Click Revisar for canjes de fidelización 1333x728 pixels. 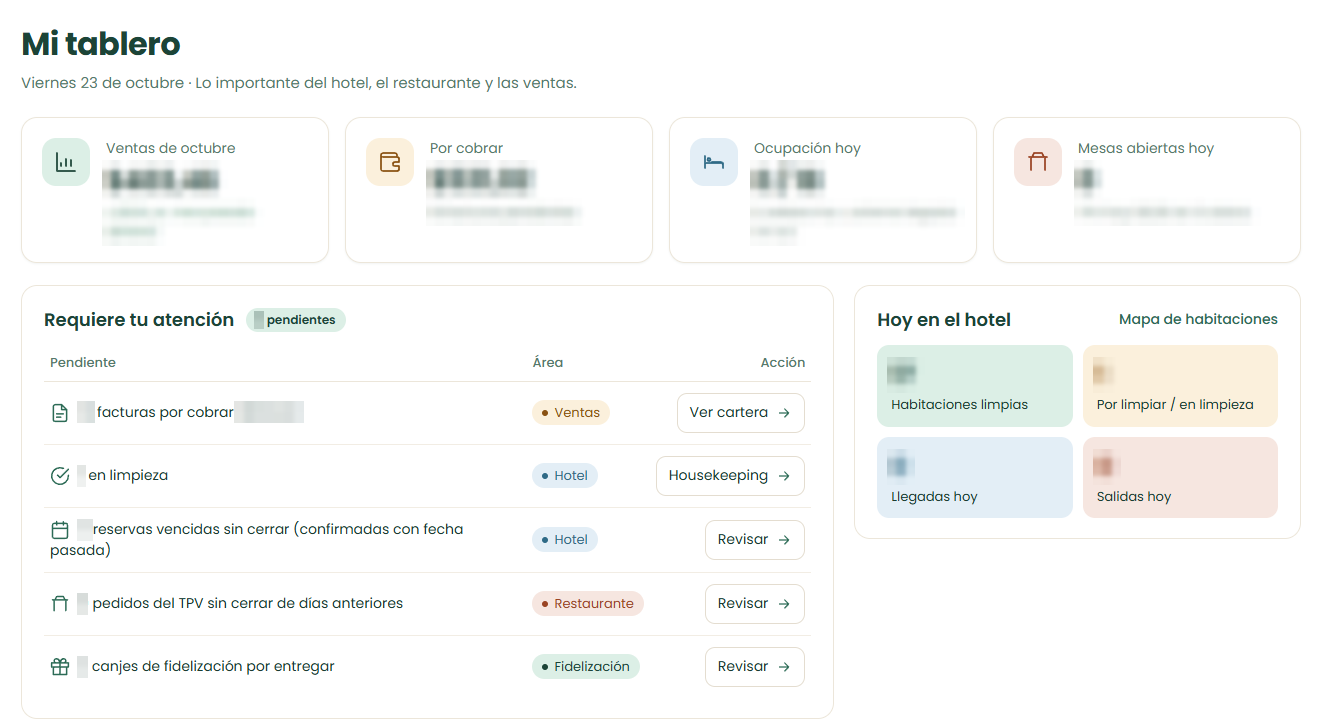tap(755, 667)
